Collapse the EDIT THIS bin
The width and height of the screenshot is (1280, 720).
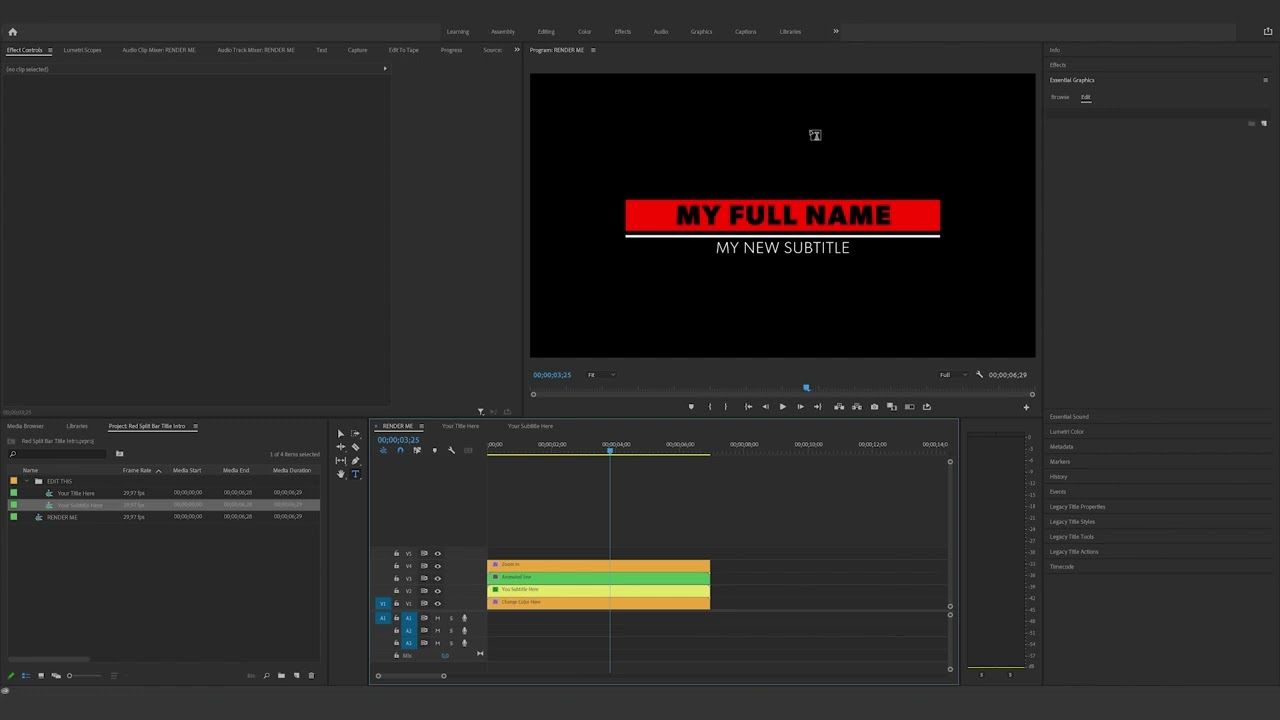point(27,481)
